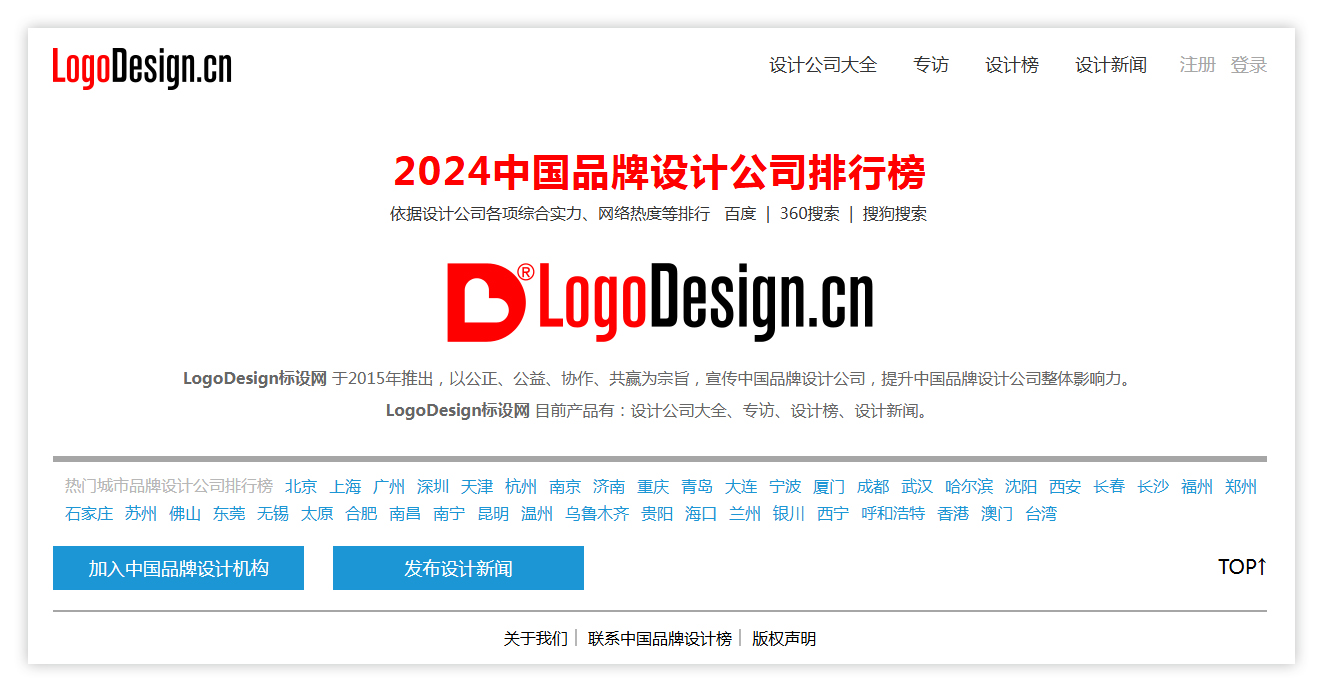Screen dimensions: 1324x692
Task: Go to 设计榜 in the navigation
Action: [x=1011, y=65]
